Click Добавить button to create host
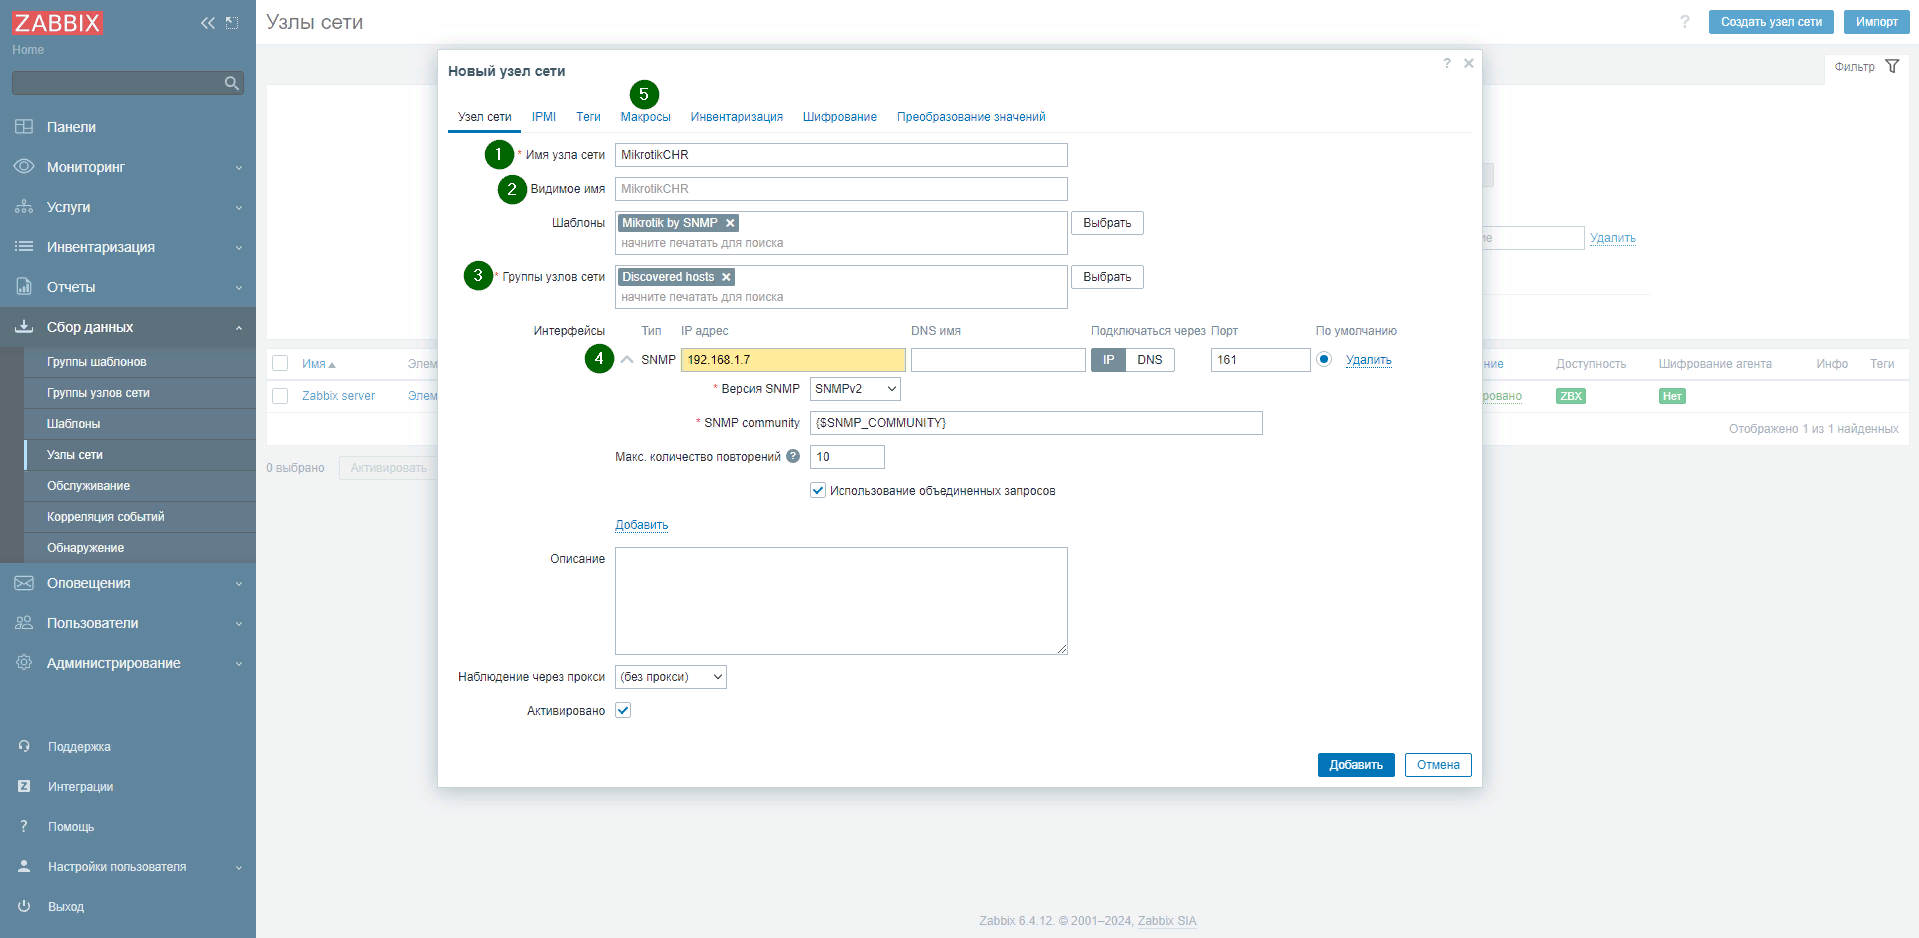1919x938 pixels. pos(1356,765)
